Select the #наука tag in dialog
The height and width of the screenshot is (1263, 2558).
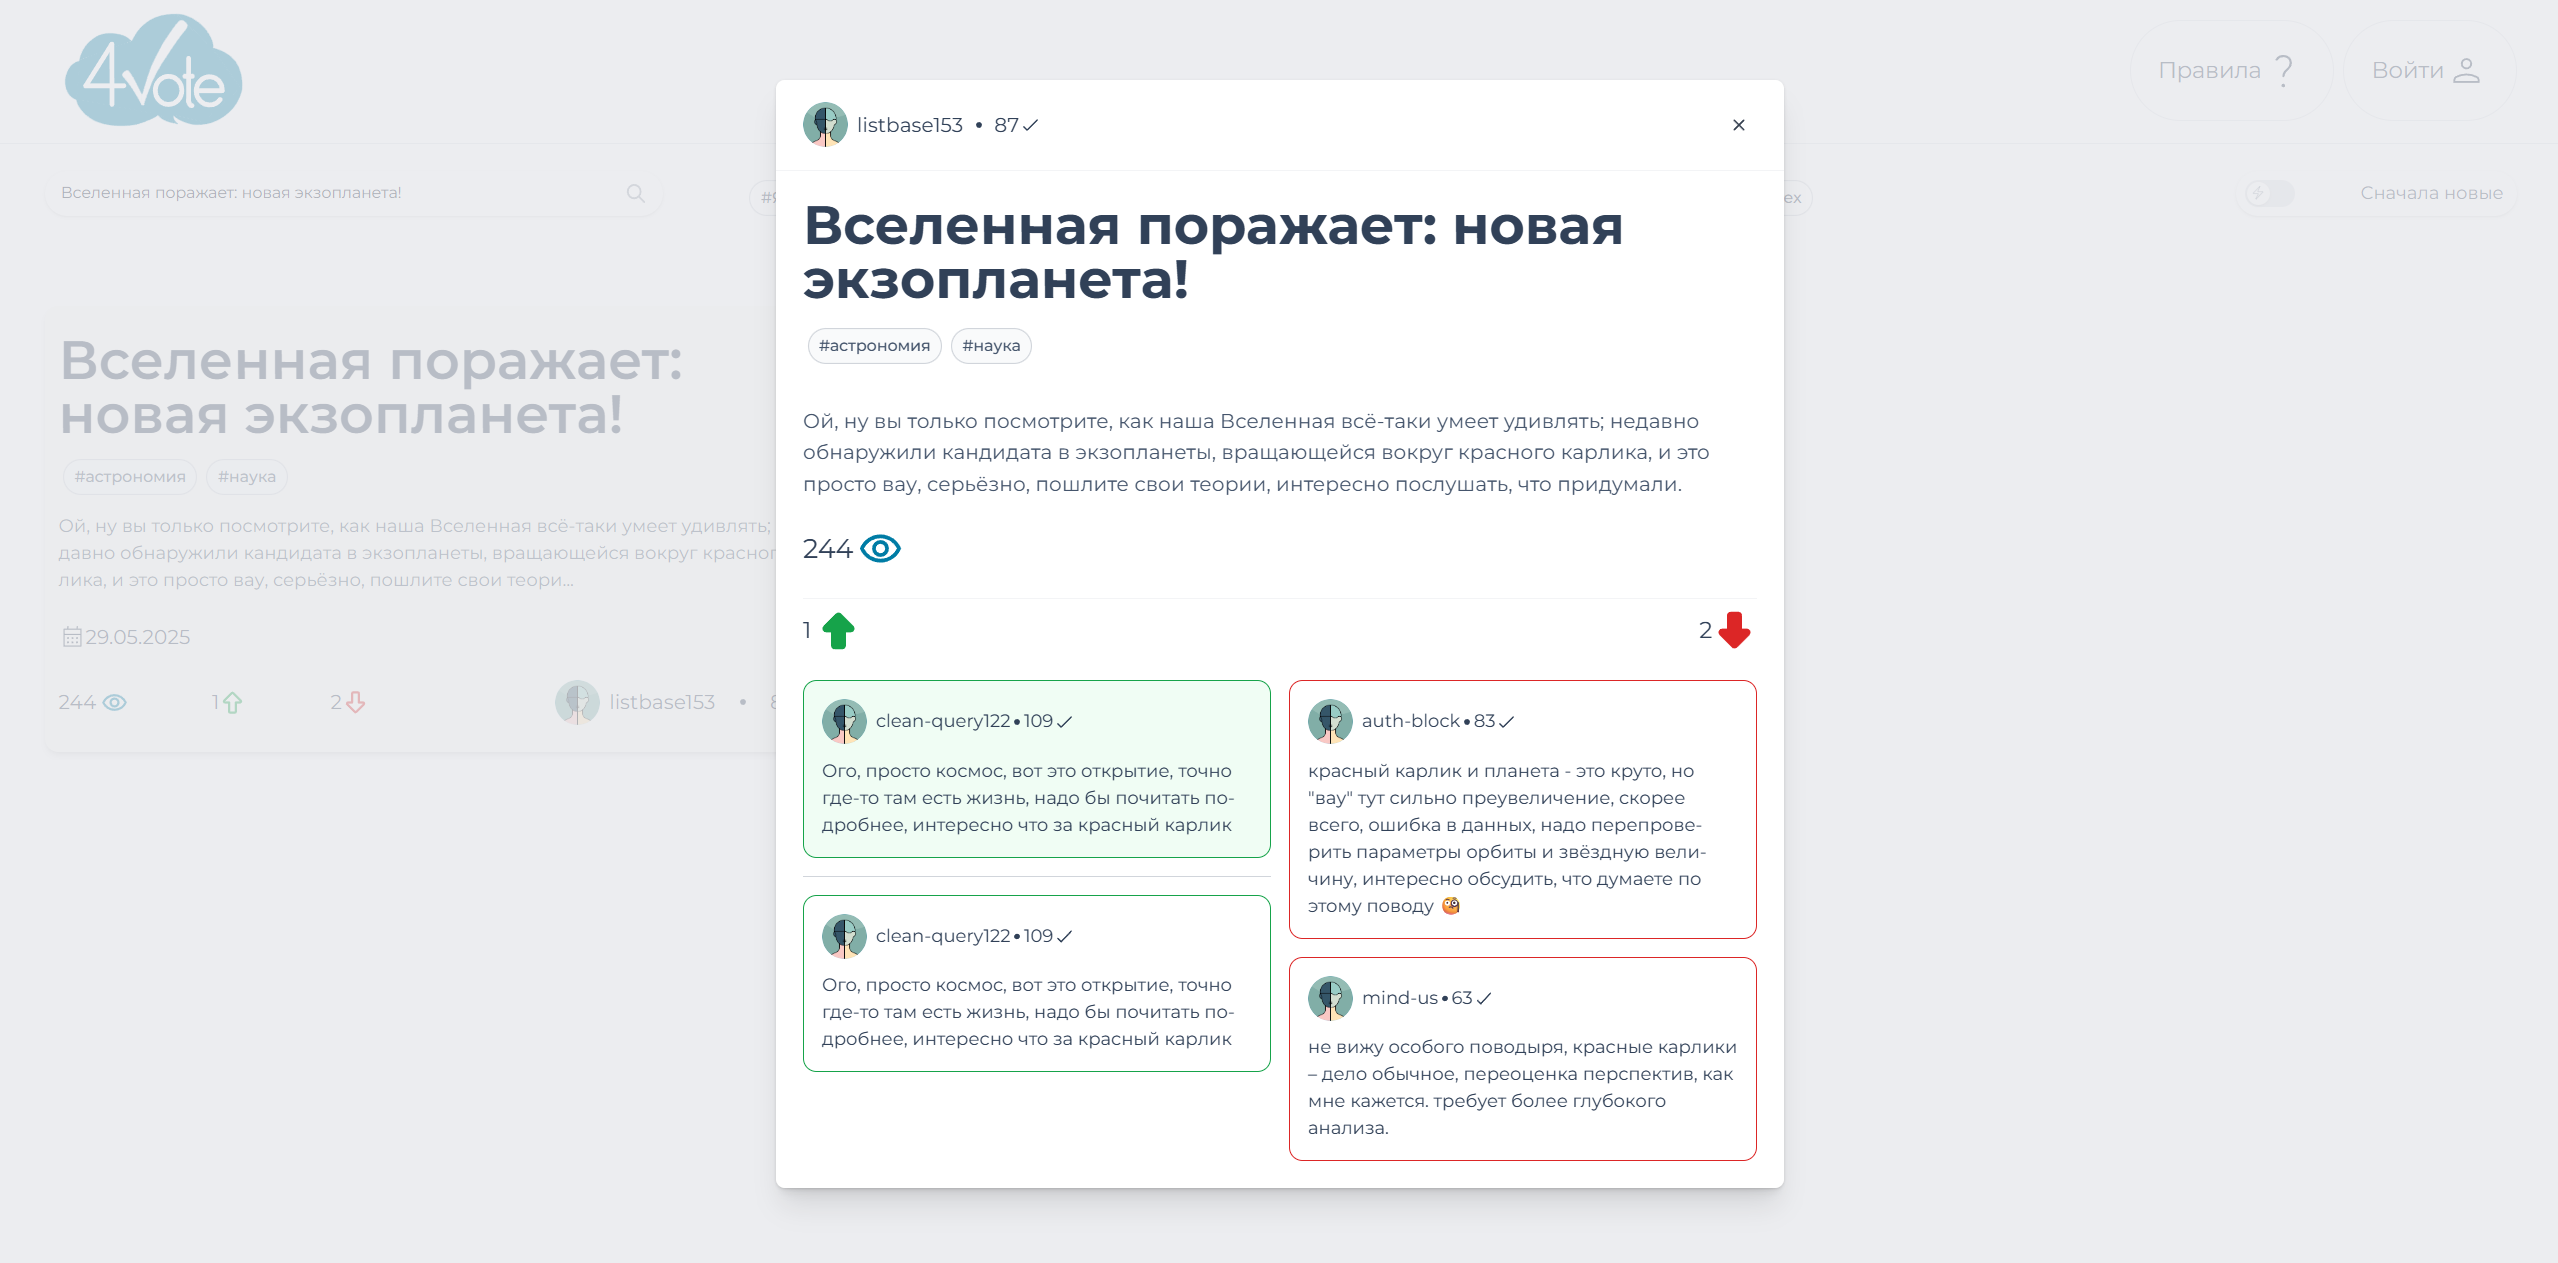click(x=991, y=346)
